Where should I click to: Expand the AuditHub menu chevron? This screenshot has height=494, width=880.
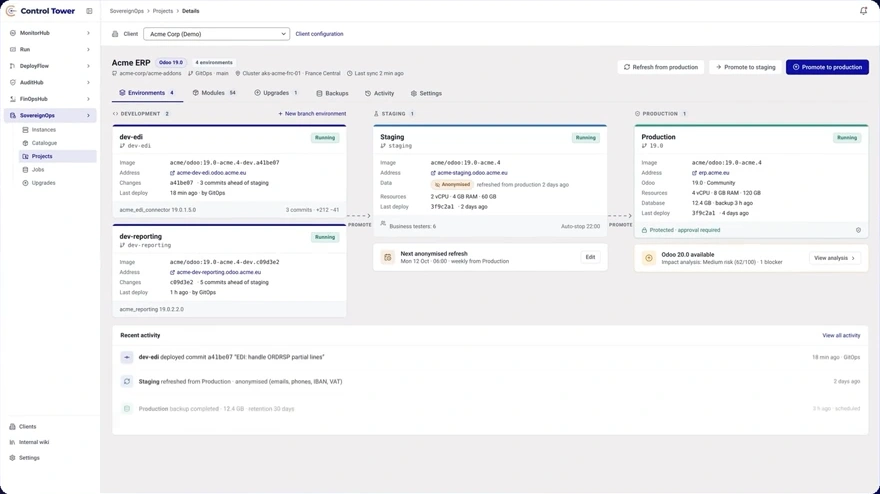[x=88, y=83]
